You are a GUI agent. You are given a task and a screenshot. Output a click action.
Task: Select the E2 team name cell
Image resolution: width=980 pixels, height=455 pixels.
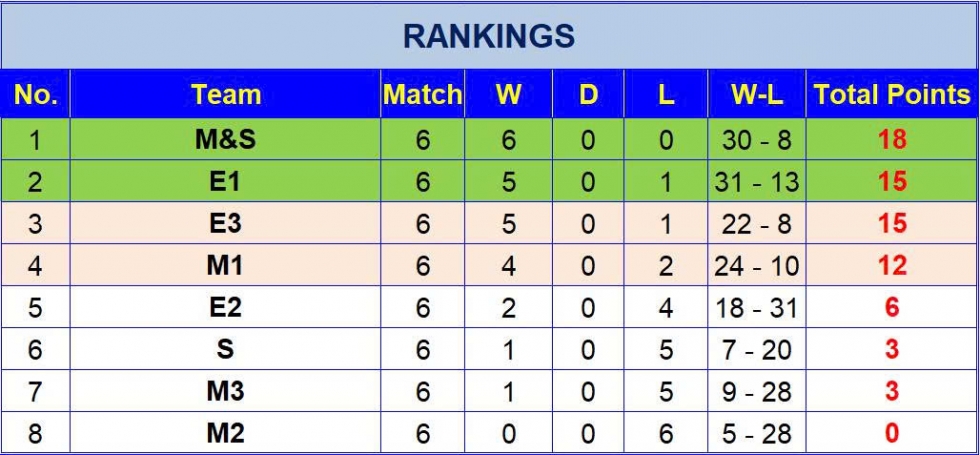pos(226,308)
